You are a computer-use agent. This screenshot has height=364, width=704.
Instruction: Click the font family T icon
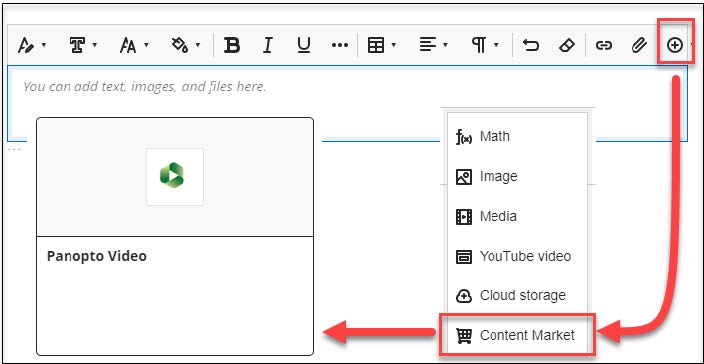pyautogui.click(x=77, y=45)
